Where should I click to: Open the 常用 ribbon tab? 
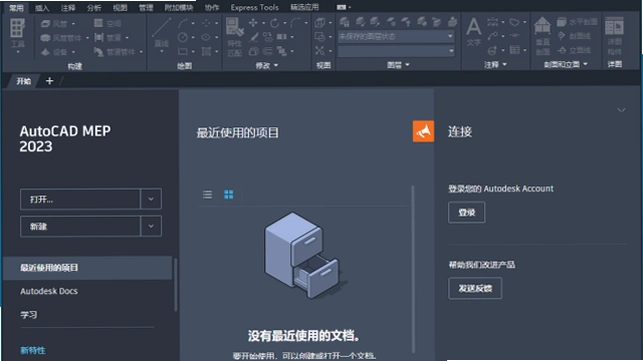[16, 8]
